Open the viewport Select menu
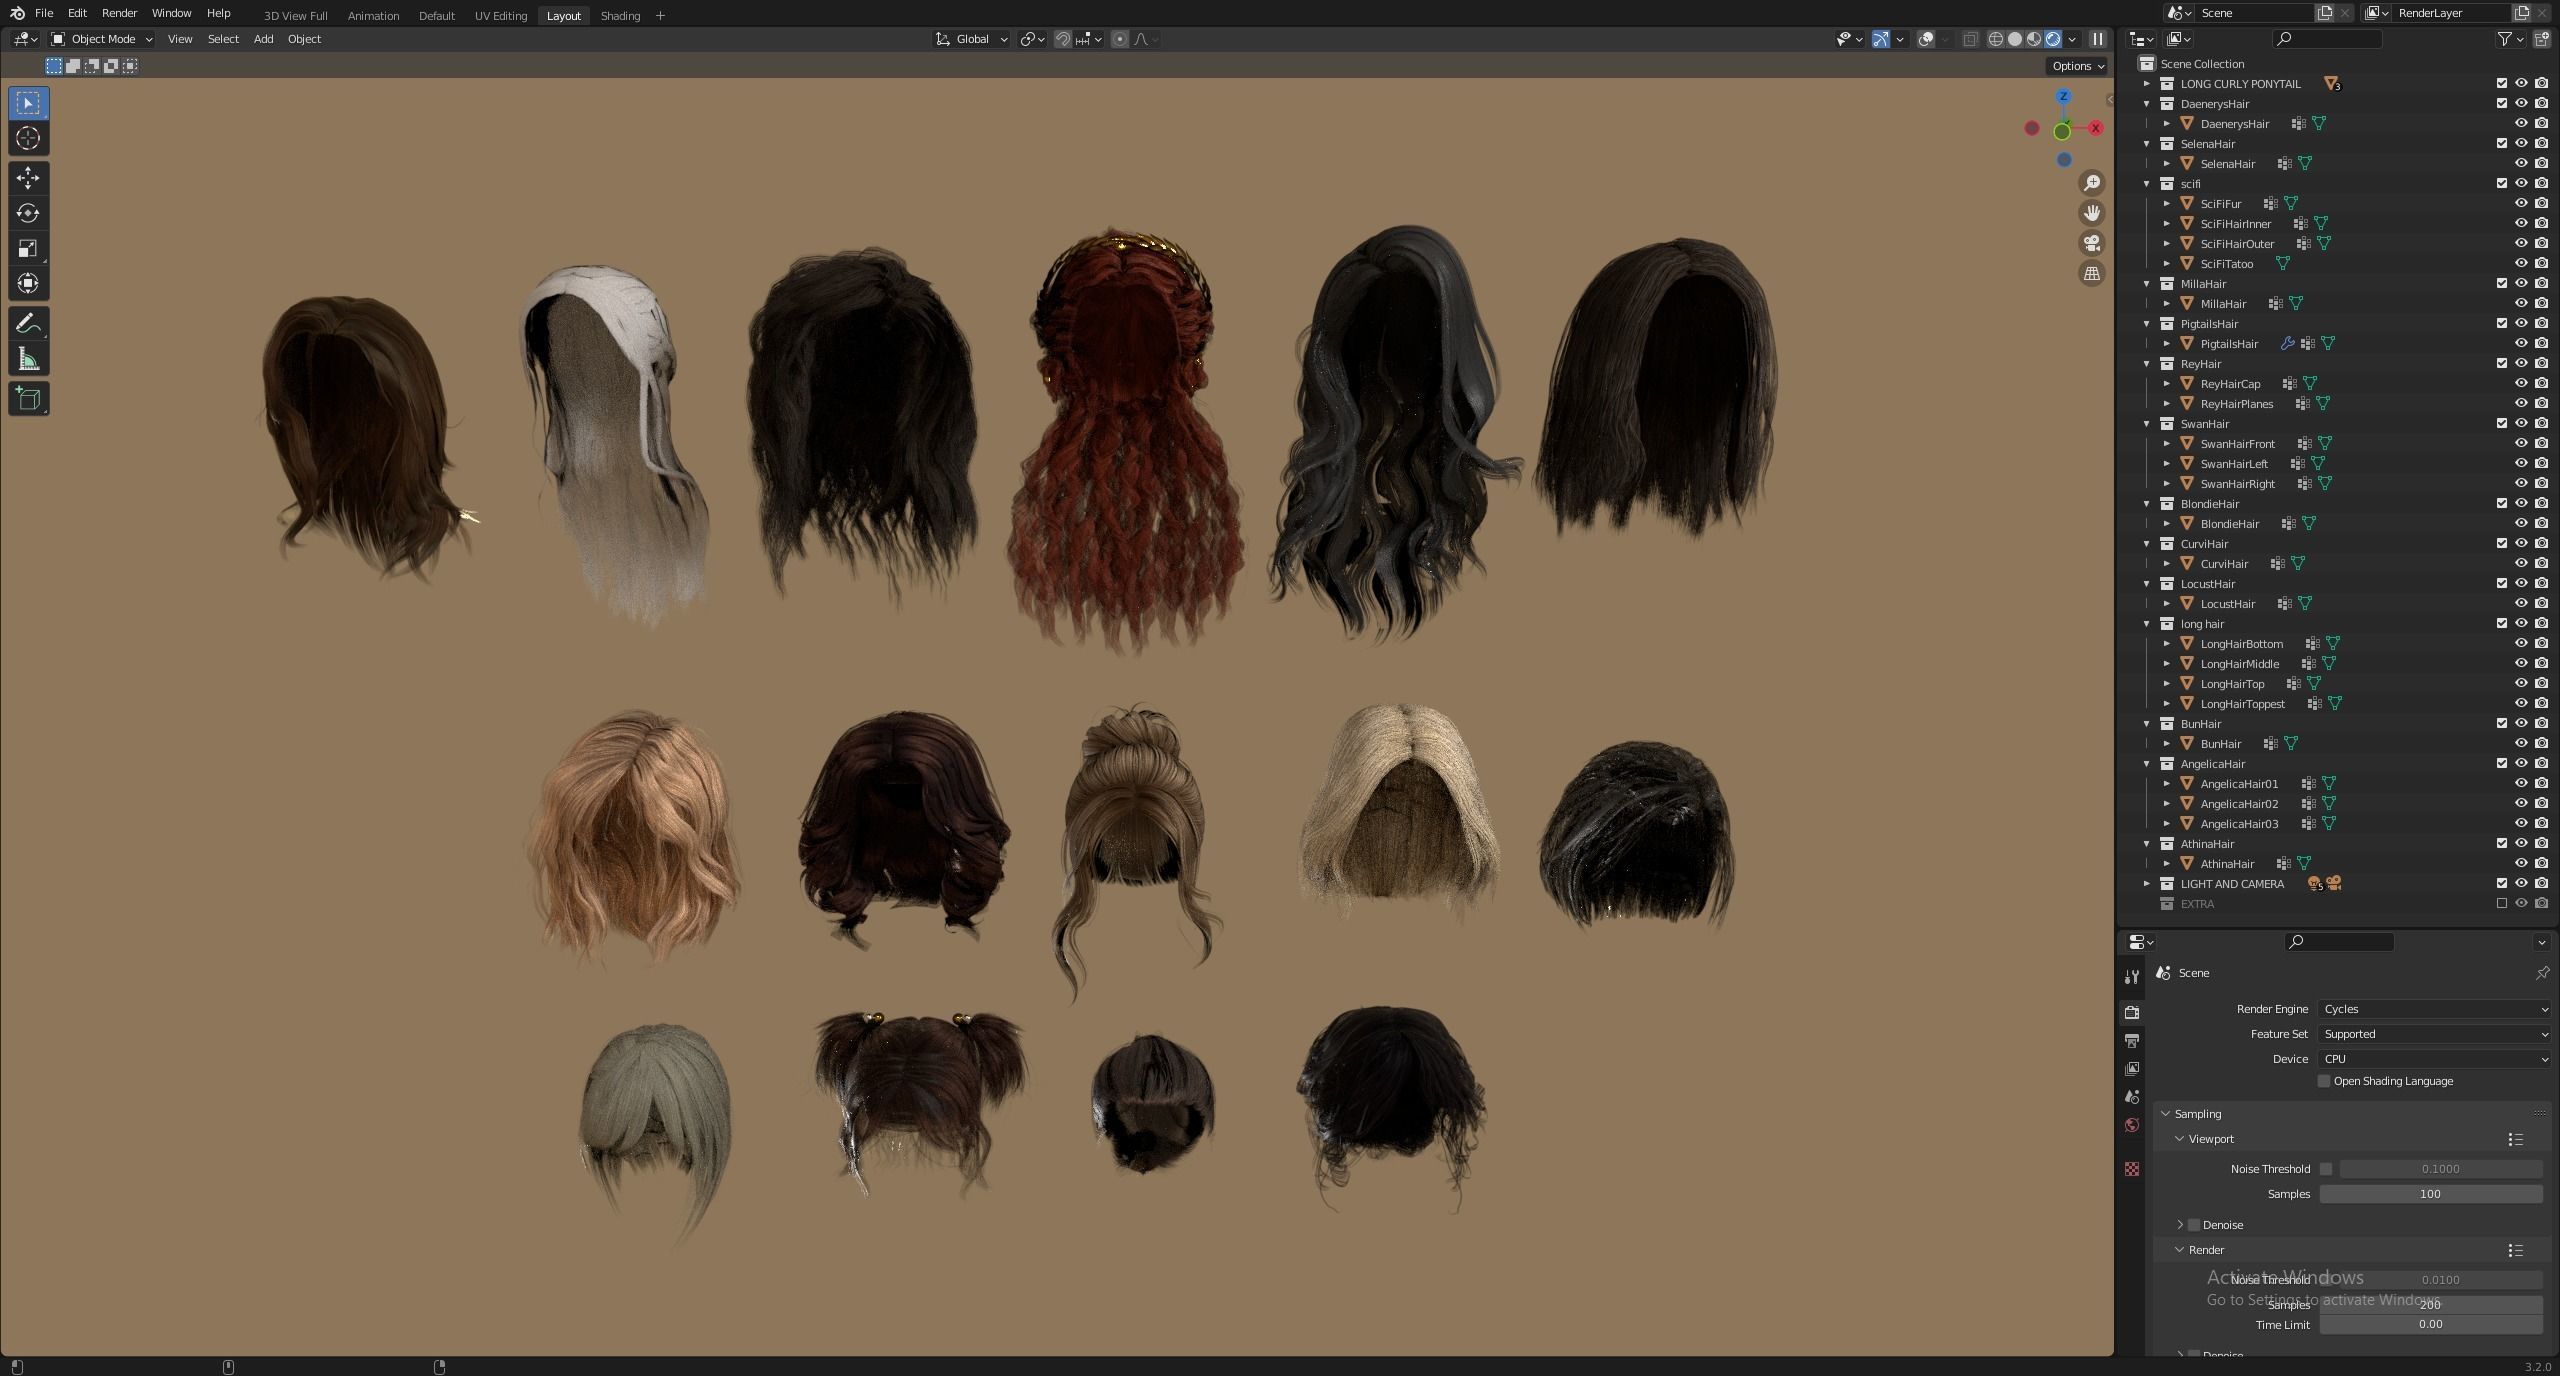Screen dimensions: 2560x1376 (x=223, y=39)
